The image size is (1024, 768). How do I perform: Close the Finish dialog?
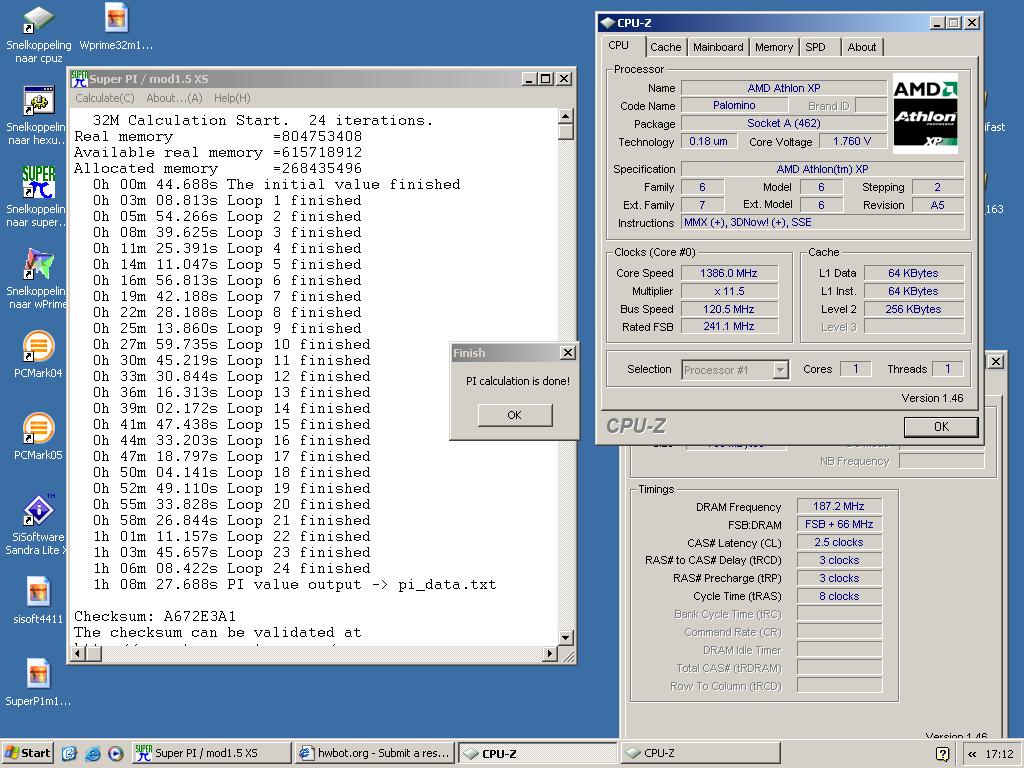[x=568, y=353]
